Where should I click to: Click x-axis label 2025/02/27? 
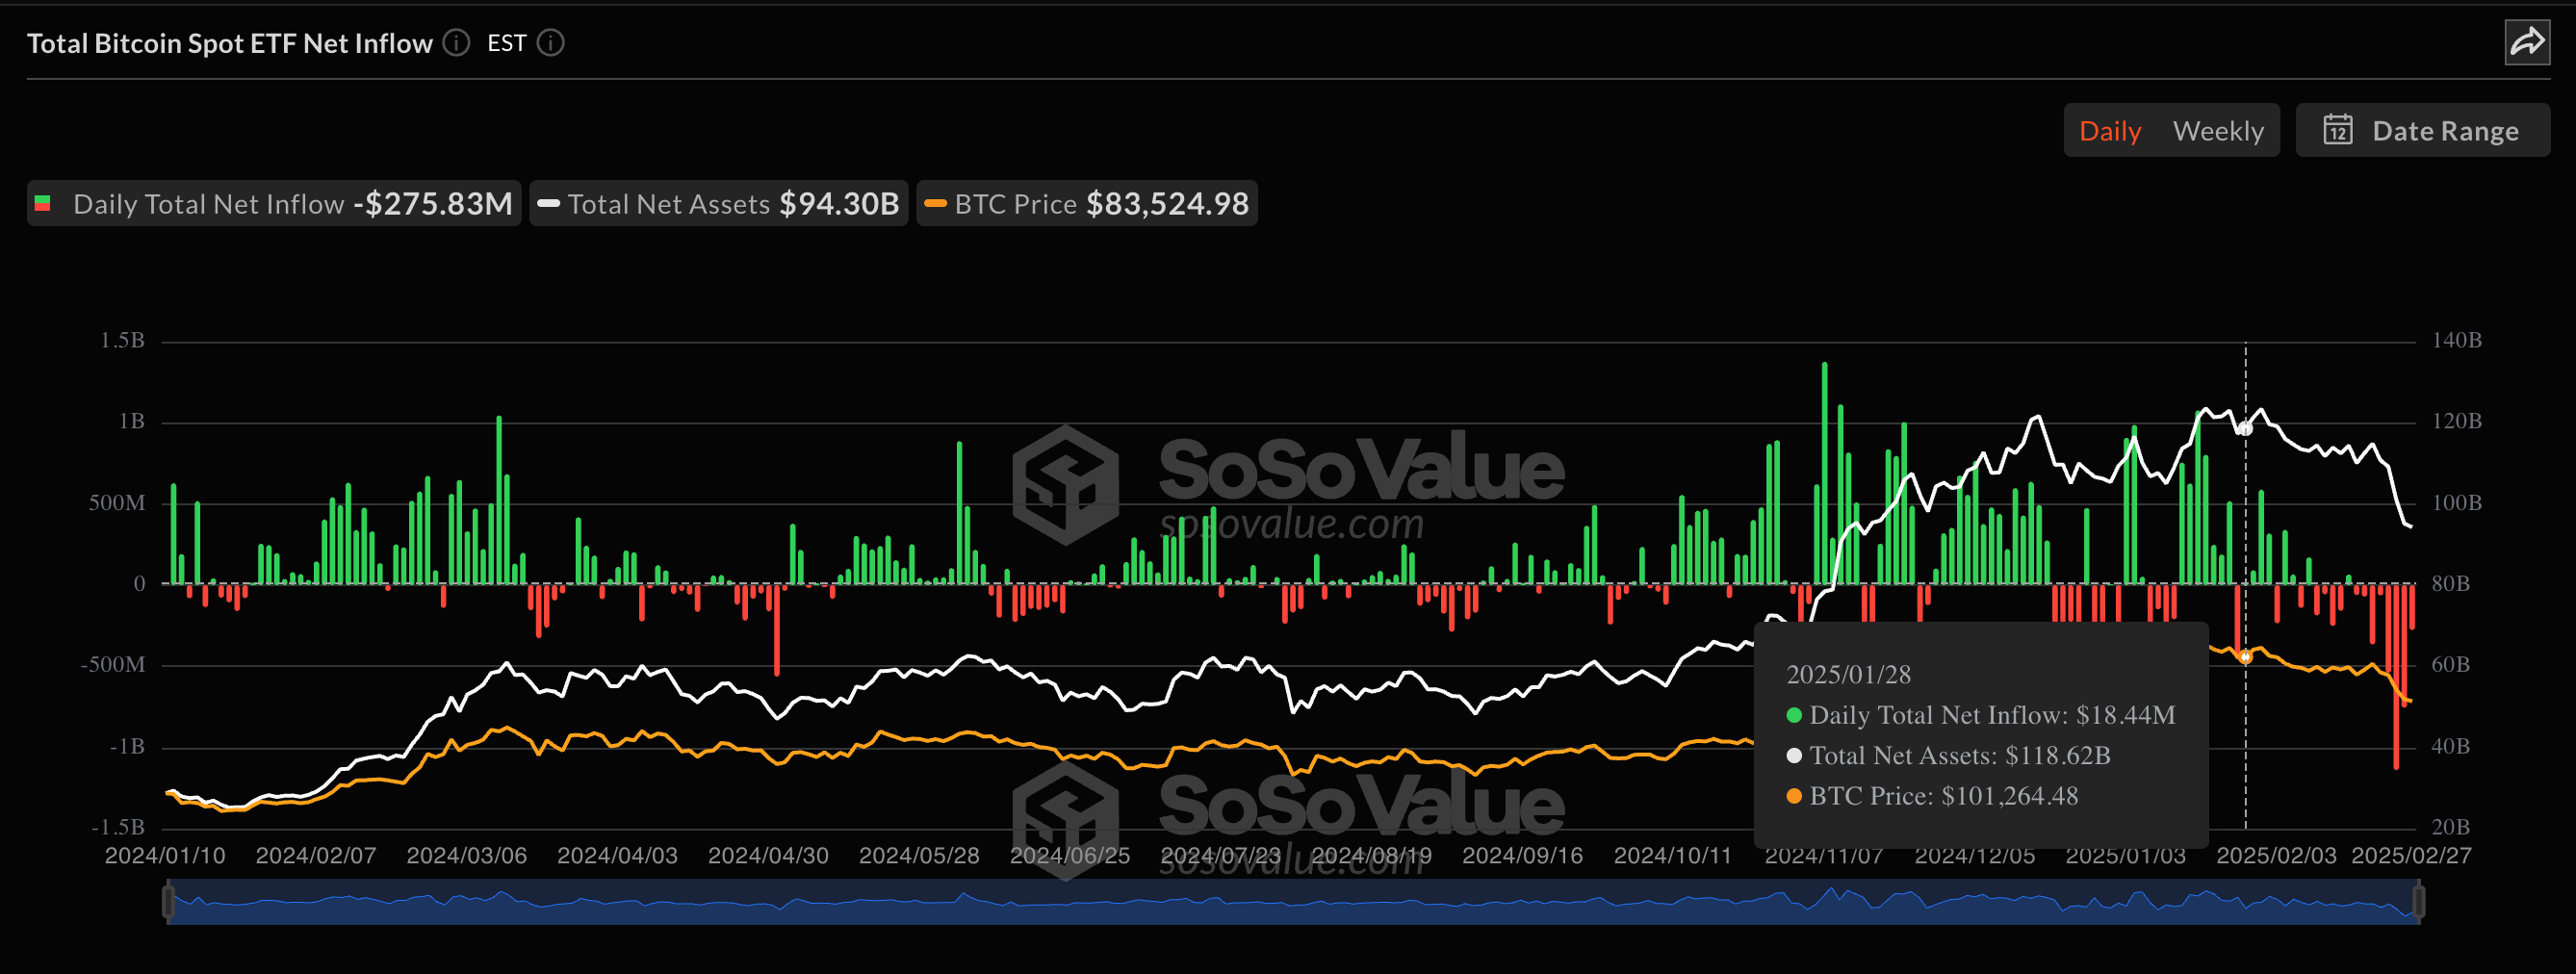click(x=2410, y=856)
